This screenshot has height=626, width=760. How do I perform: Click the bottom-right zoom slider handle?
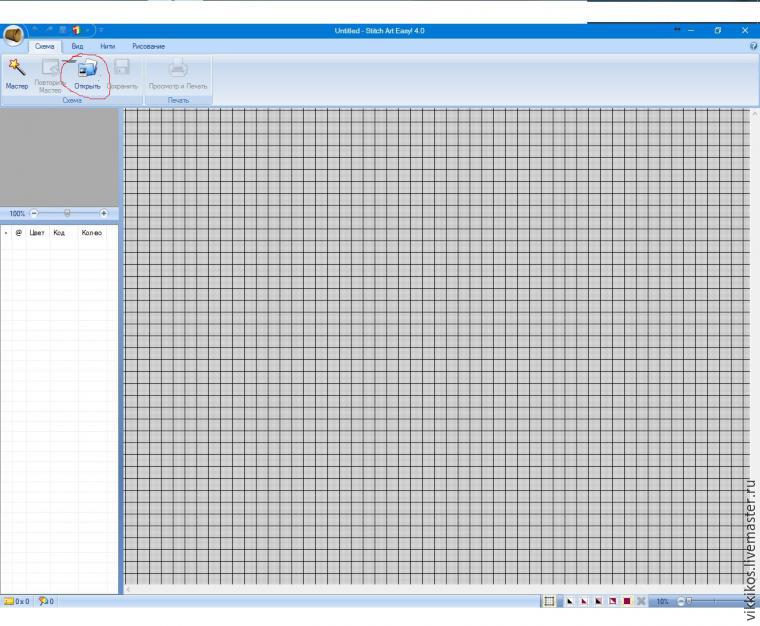point(688,601)
